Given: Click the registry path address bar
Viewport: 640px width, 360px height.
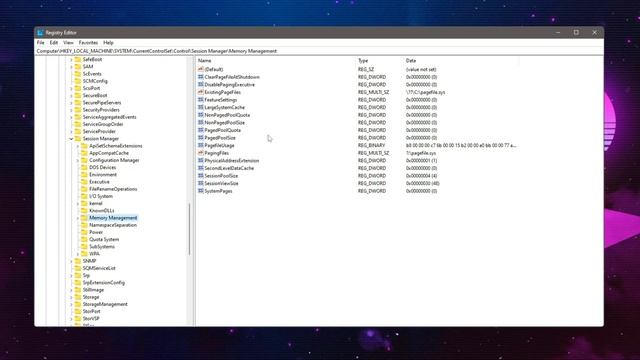Looking at the screenshot, I should click(x=319, y=51).
